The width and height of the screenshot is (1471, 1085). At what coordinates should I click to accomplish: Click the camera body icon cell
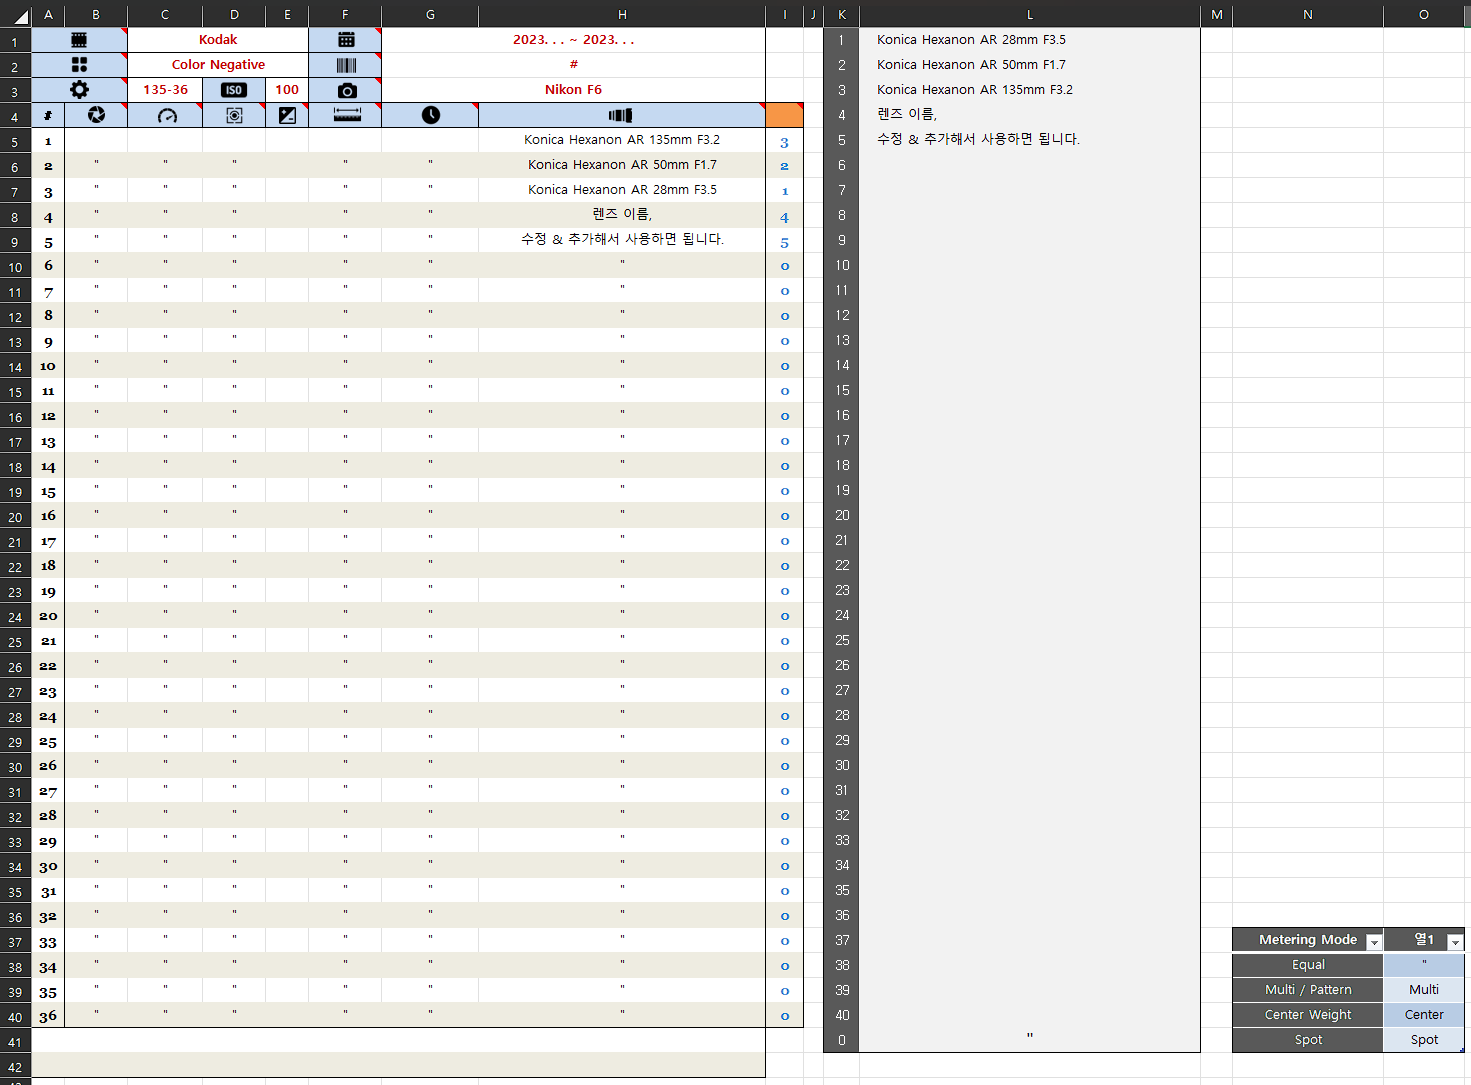click(346, 90)
